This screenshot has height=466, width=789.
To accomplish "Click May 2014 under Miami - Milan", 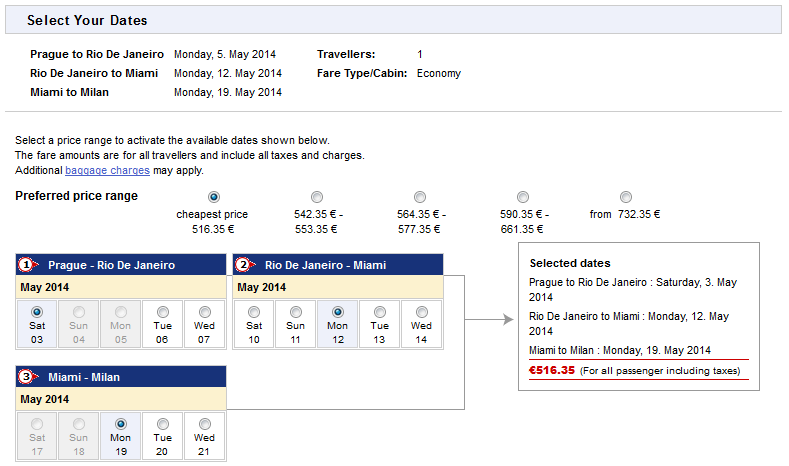I will [x=45, y=399].
